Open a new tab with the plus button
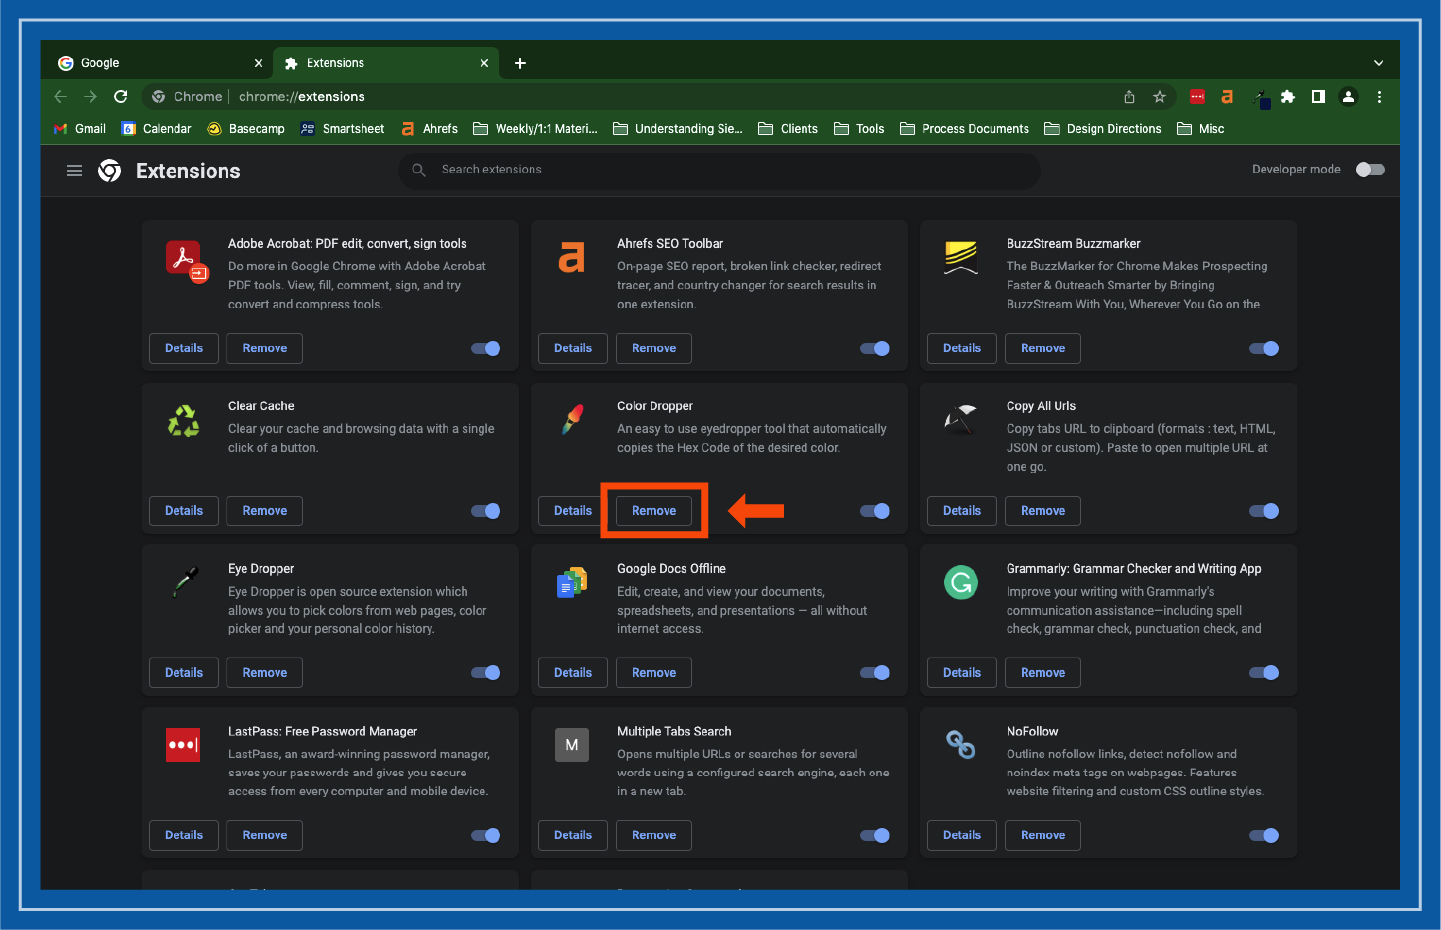 [x=520, y=63]
